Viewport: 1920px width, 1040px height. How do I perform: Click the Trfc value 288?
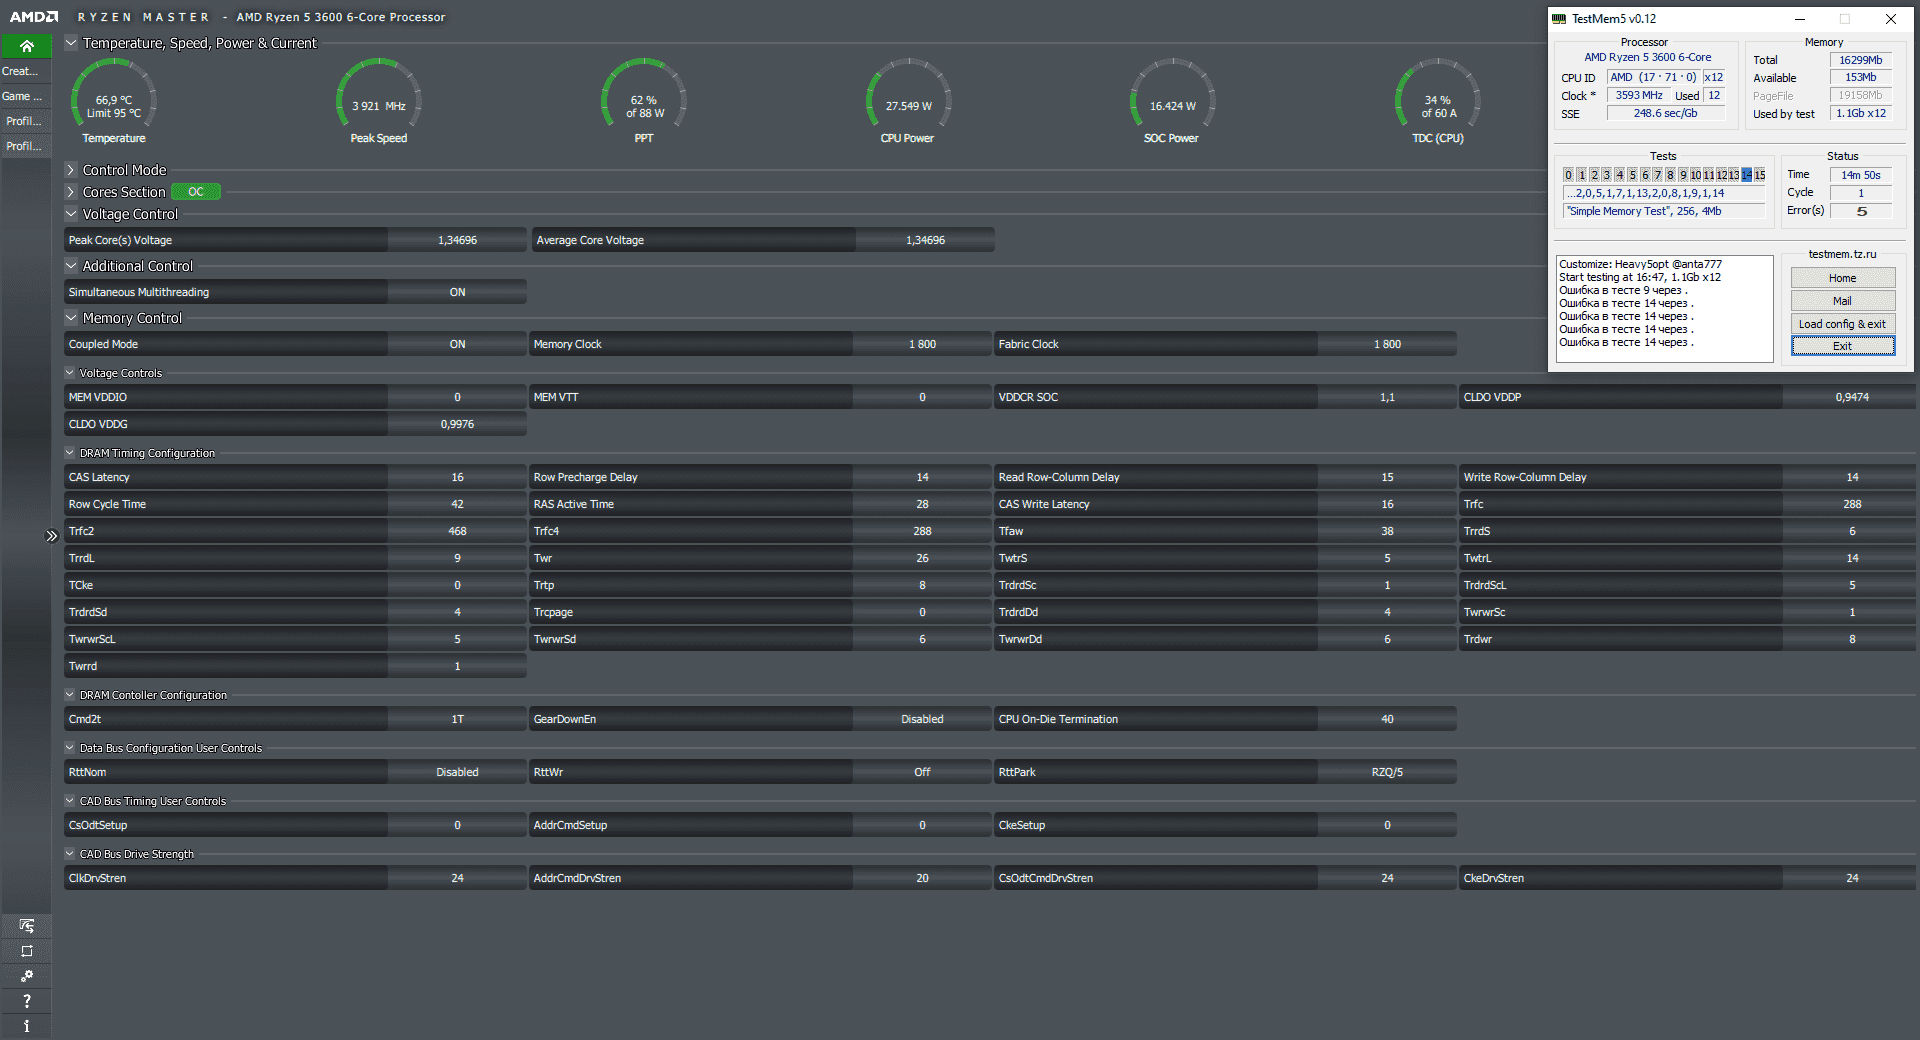(x=1852, y=504)
